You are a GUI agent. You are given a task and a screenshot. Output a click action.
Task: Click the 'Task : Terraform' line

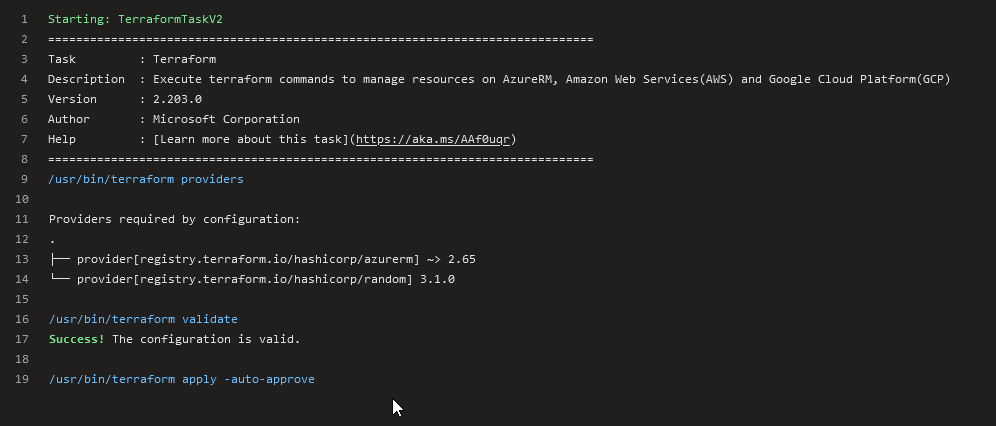point(131,59)
